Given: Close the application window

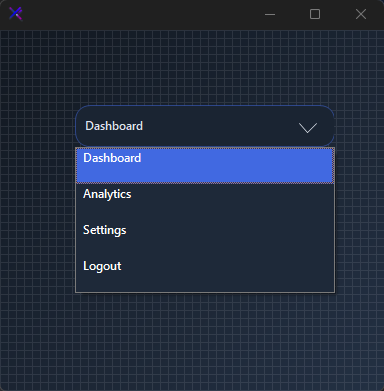Looking at the screenshot, I should [x=361, y=14].
